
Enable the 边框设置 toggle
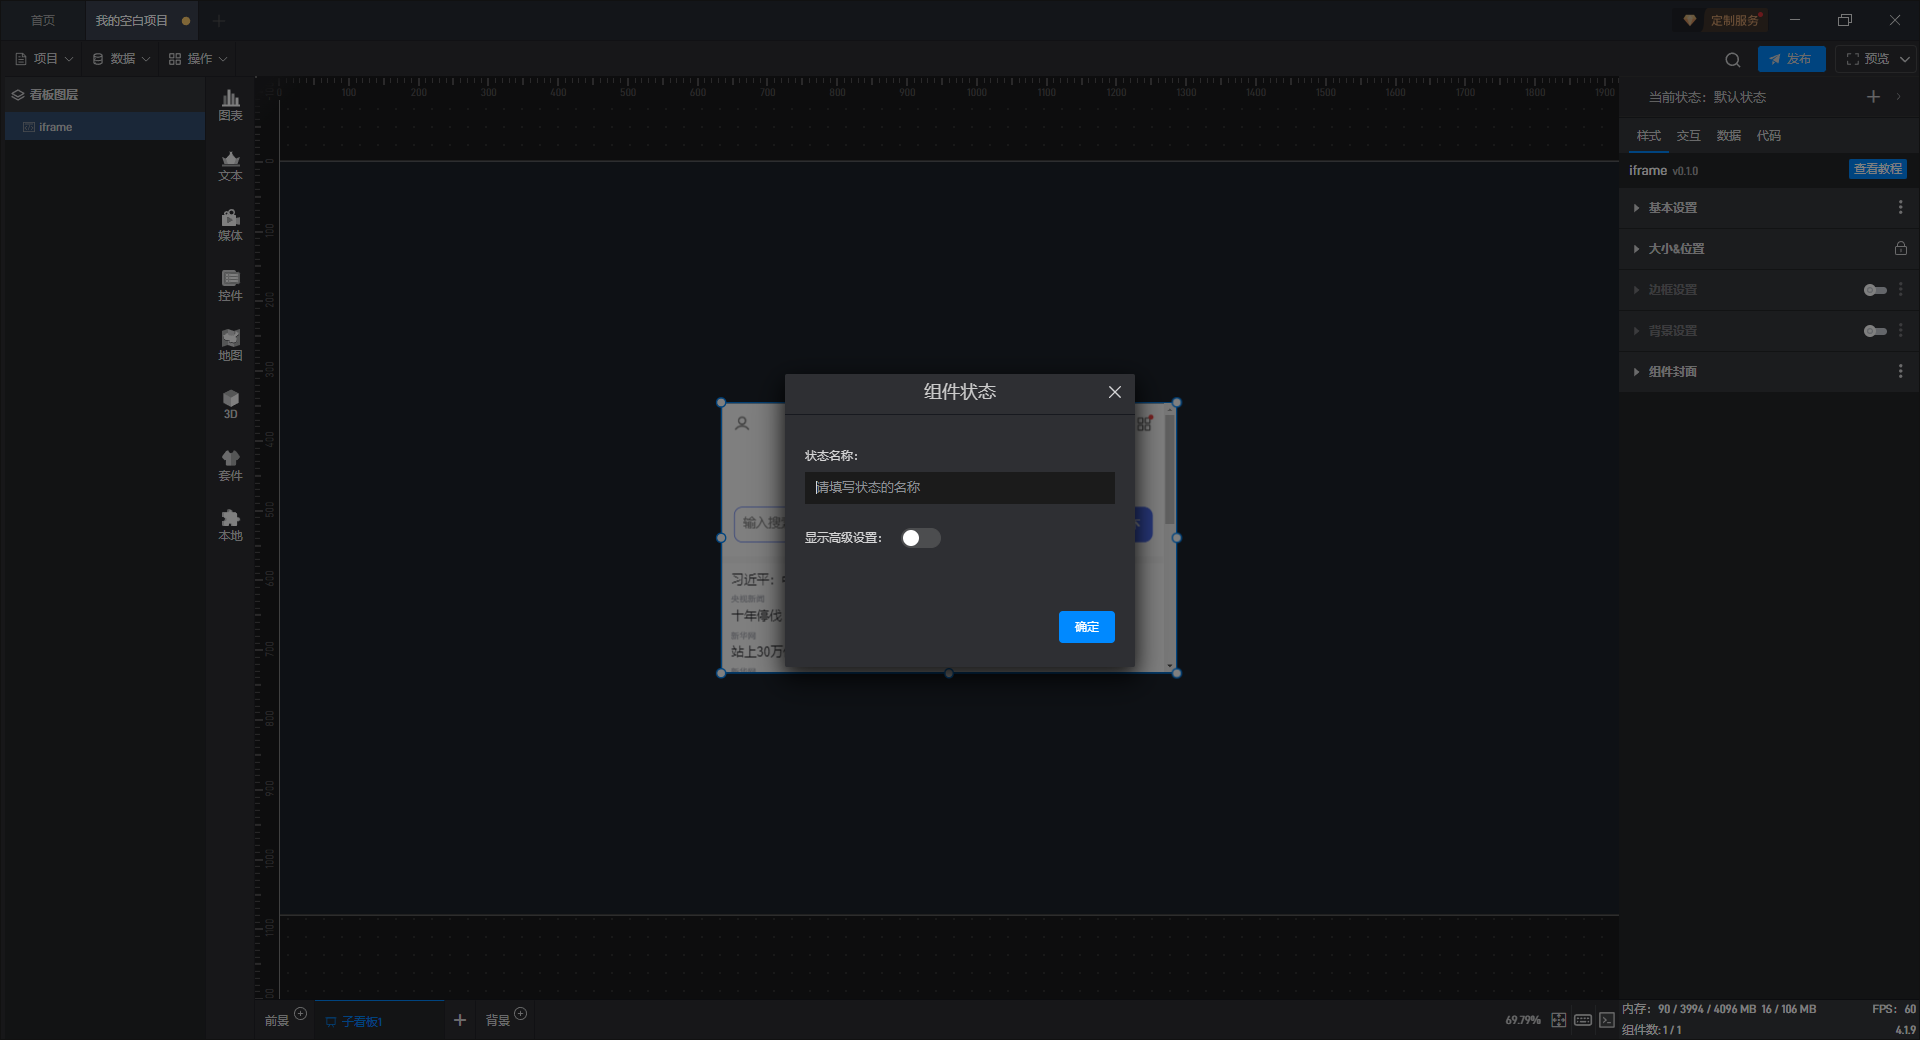pyautogui.click(x=1875, y=290)
